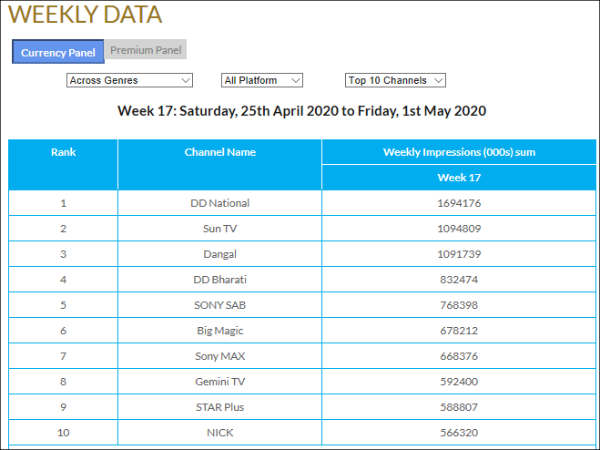The width and height of the screenshot is (600, 450).
Task: Click the Dangal channel name
Action: click(x=220, y=254)
